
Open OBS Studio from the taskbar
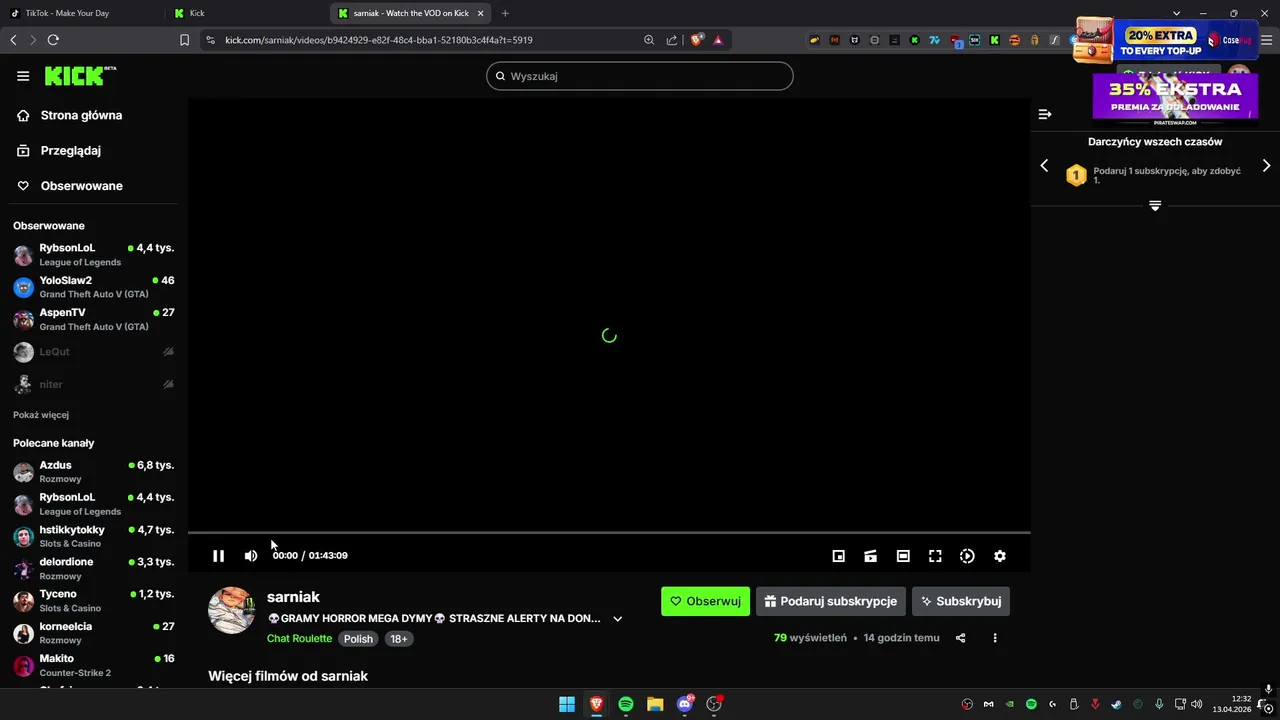714,704
